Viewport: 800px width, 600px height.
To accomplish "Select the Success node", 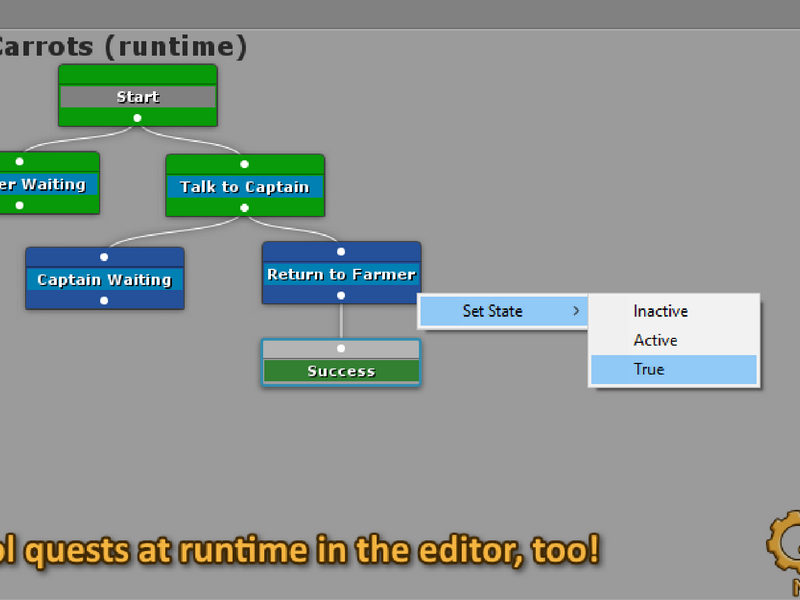I will tap(341, 363).
